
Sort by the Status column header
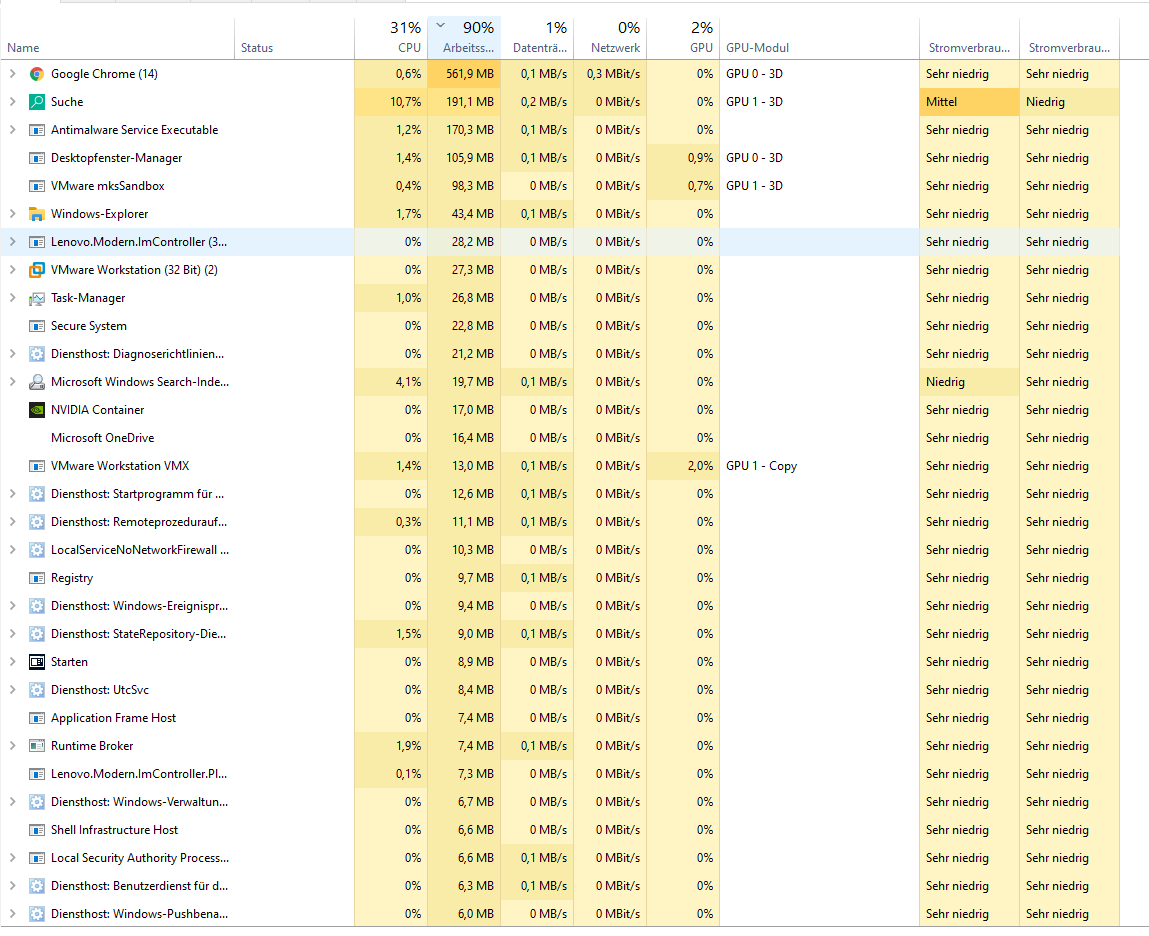295,38
